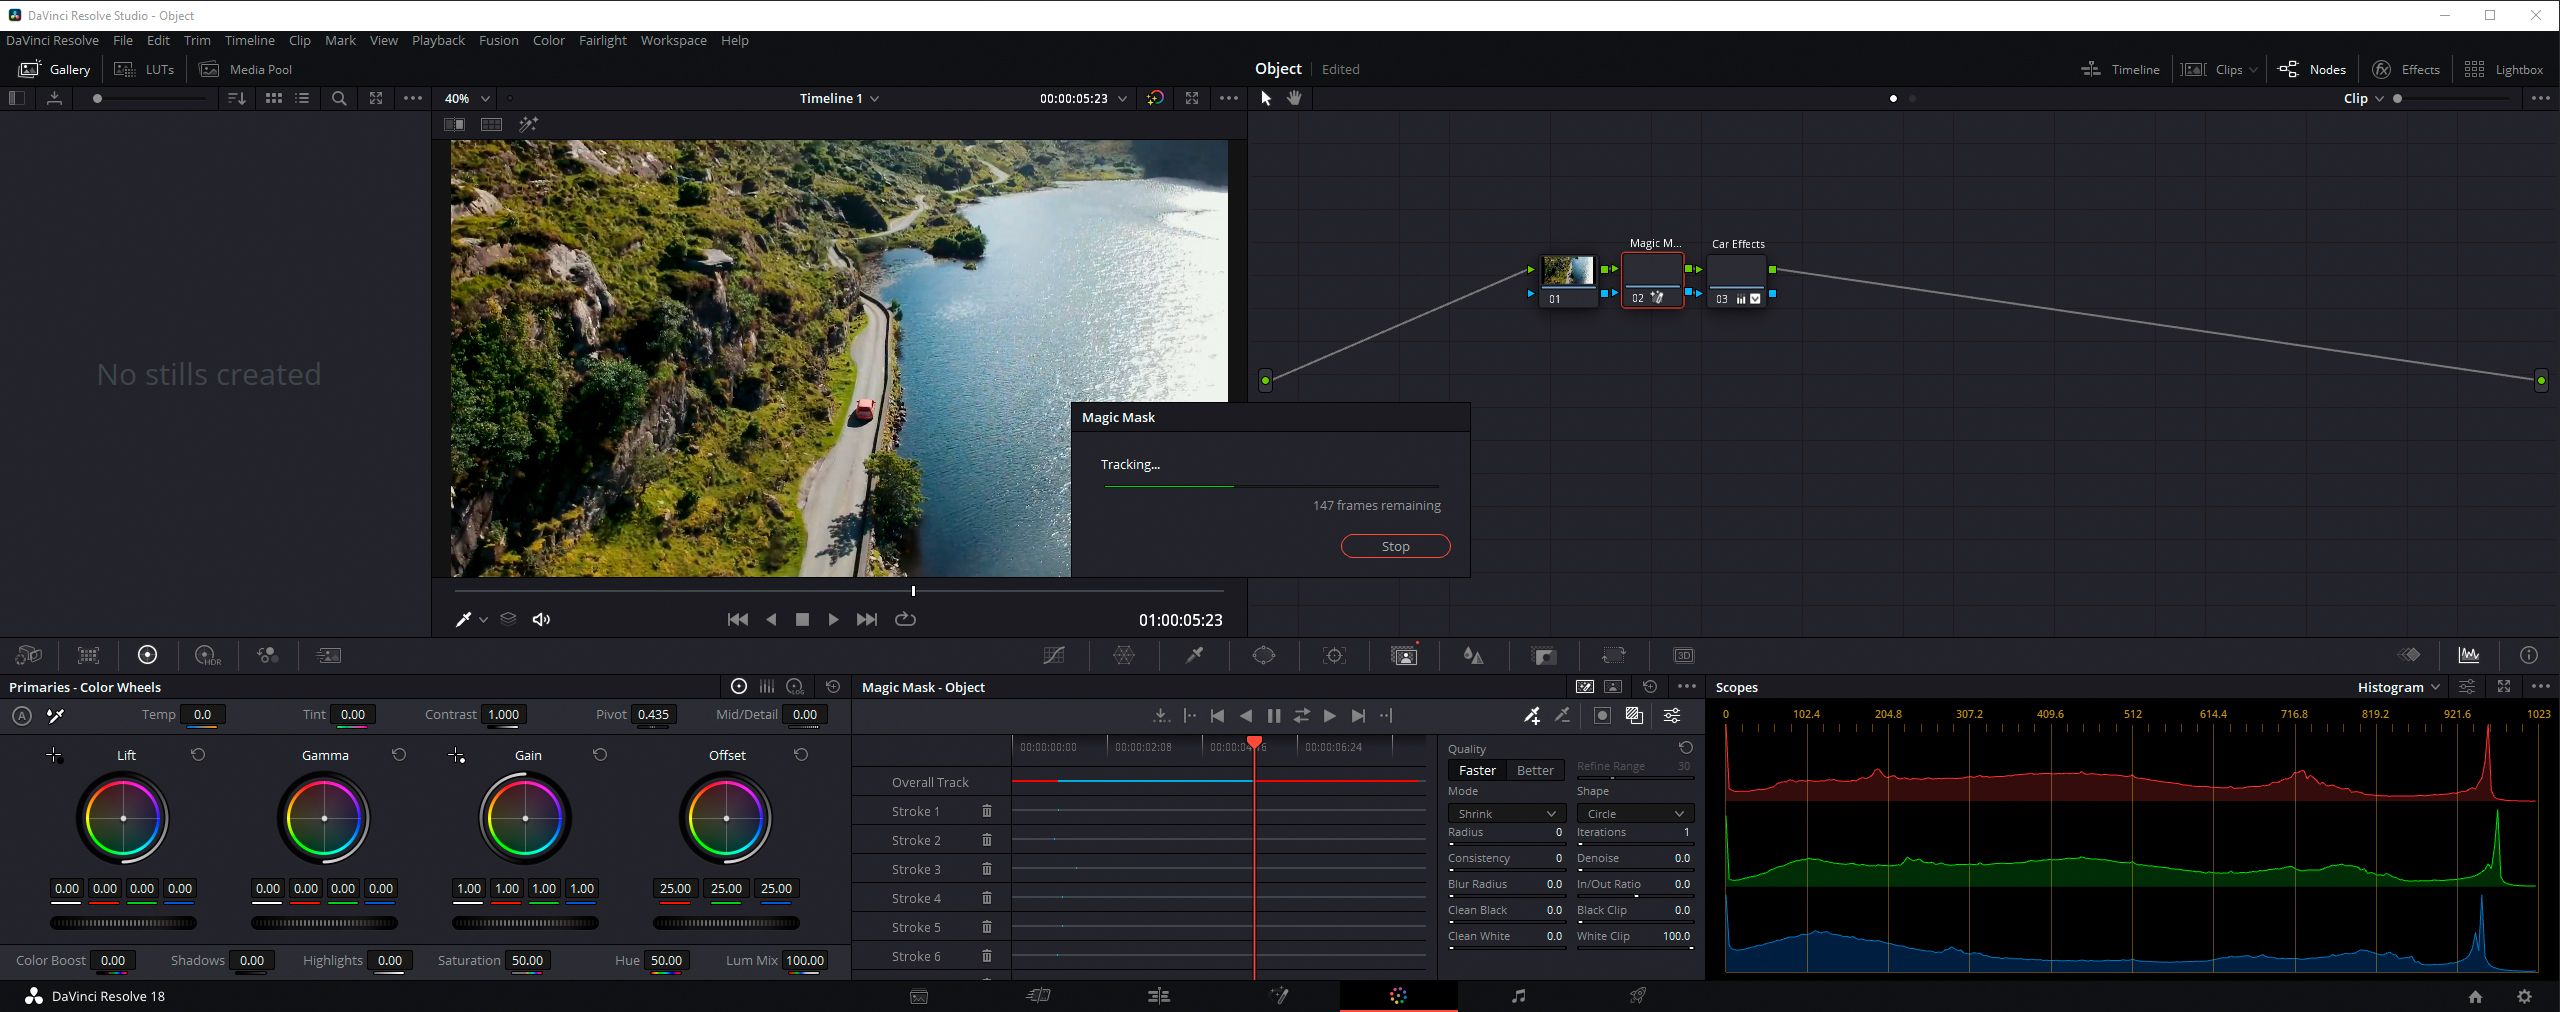Mute viewer audio with speaker icon
The height and width of the screenshot is (1012, 2560).
tap(541, 619)
